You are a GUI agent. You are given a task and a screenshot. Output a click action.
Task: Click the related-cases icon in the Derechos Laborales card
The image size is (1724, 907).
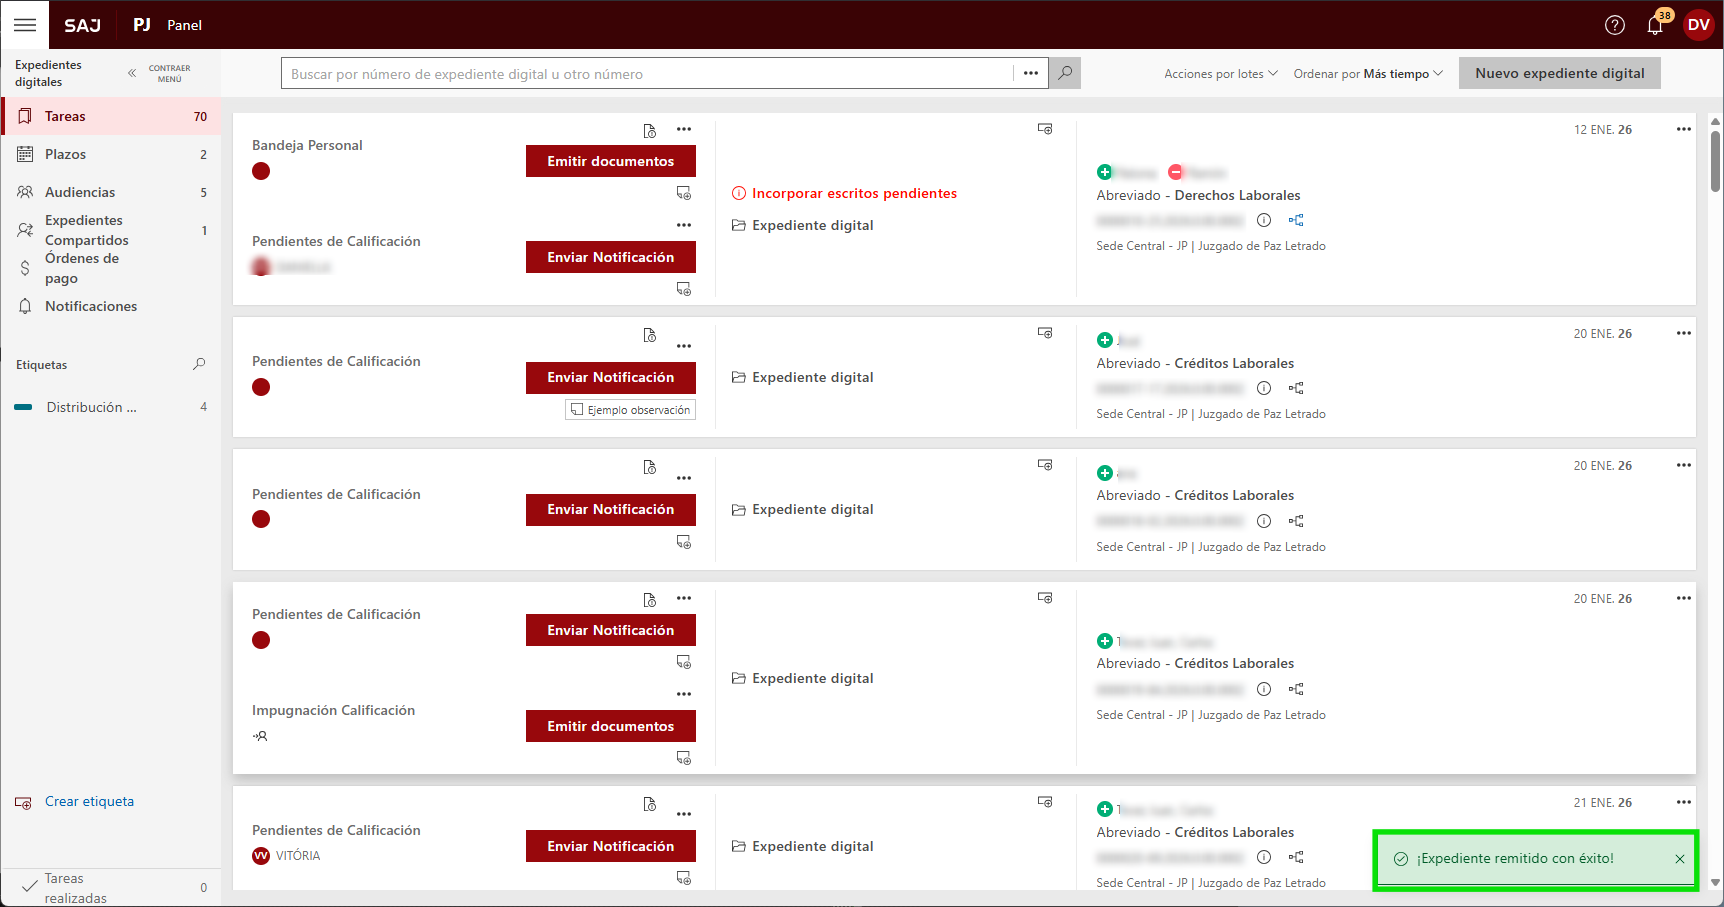tap(1296, 220)
